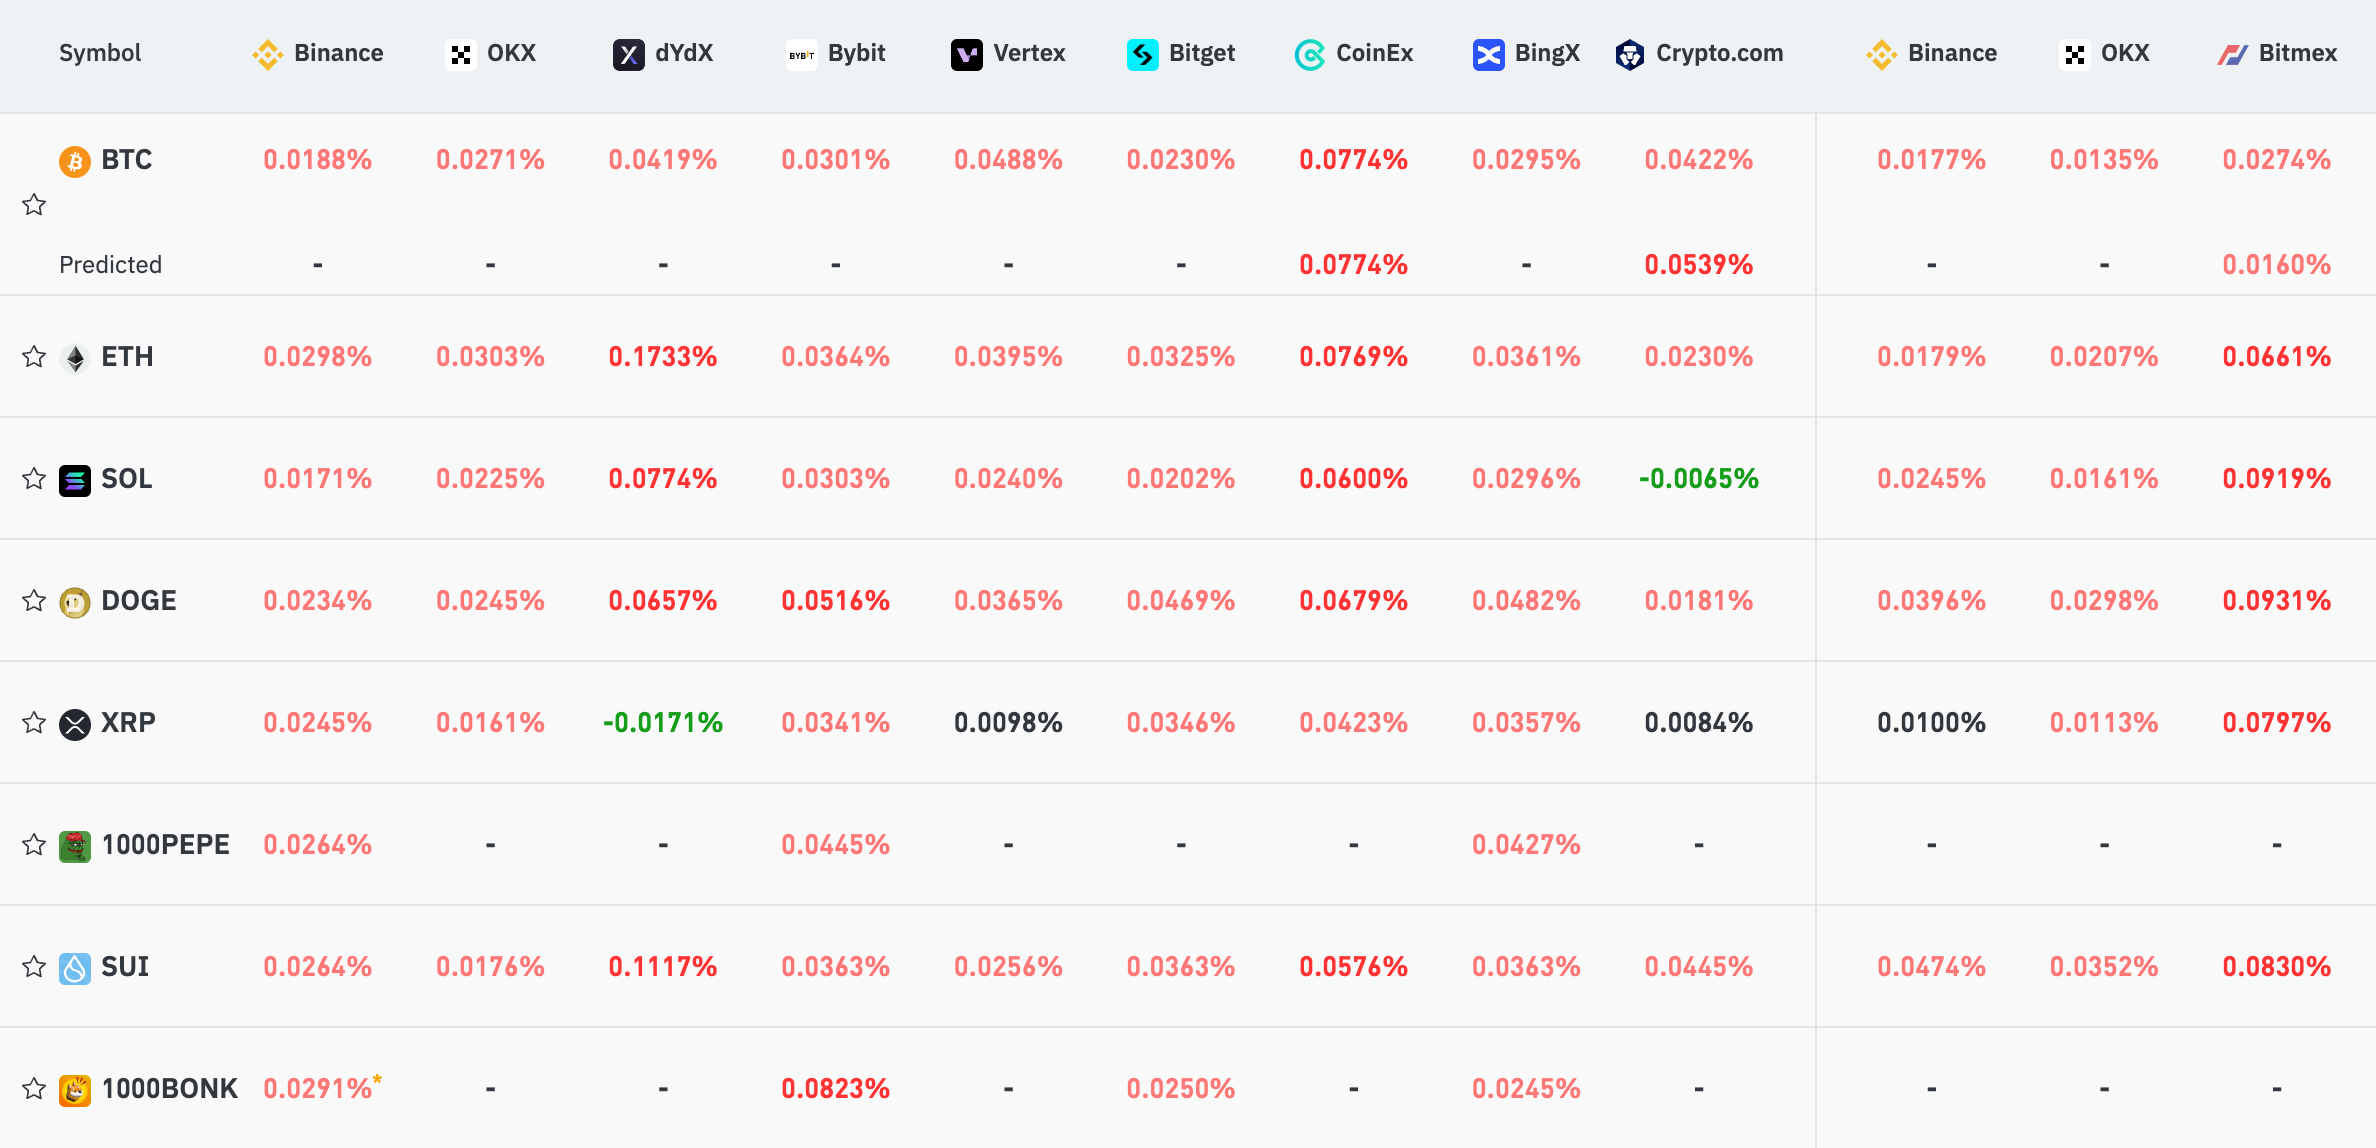Click the XRP symbol name
Screen dimensions: 2376x1148
(128, 723)
